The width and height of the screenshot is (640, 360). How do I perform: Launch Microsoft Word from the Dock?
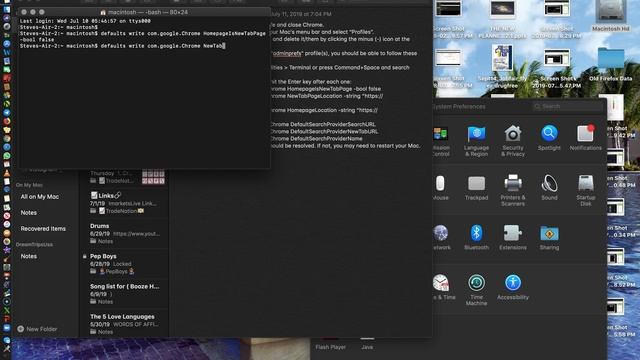(7, 52)
